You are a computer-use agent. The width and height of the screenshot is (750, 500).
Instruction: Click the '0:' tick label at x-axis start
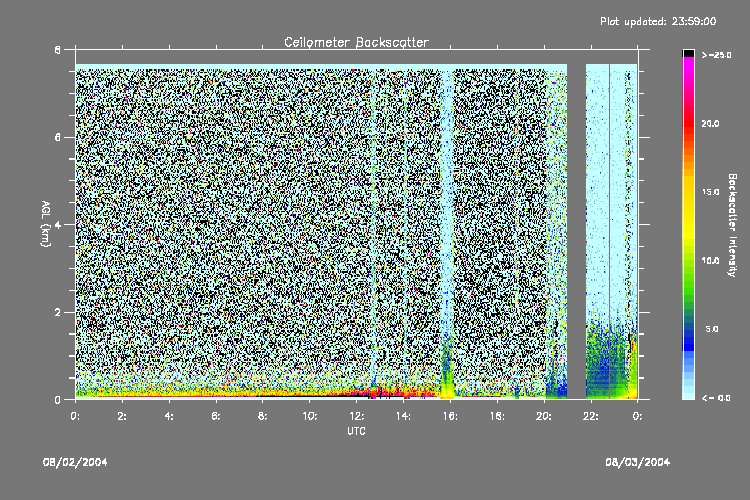coord(76,416)
